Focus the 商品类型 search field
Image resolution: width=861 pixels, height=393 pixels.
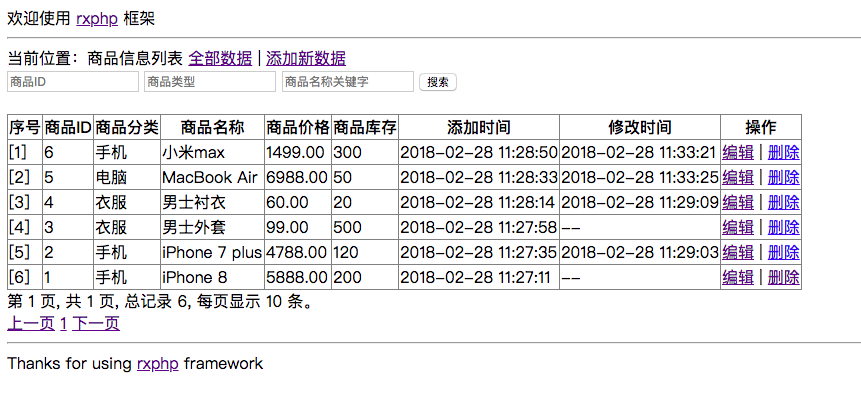pyautogui.click(x=210, y=82)
